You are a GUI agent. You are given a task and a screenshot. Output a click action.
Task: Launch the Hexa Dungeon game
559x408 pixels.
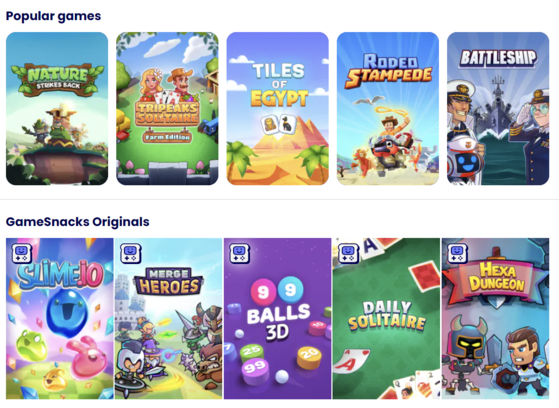[496, 318]
